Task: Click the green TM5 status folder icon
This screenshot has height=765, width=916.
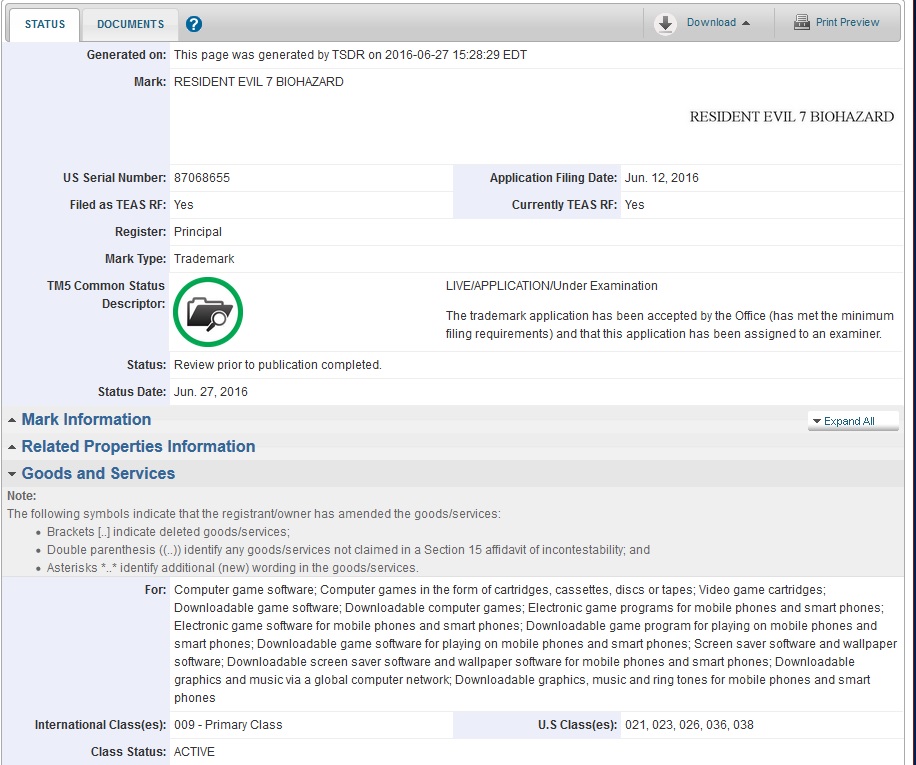Action: click(x=208, y=313)
